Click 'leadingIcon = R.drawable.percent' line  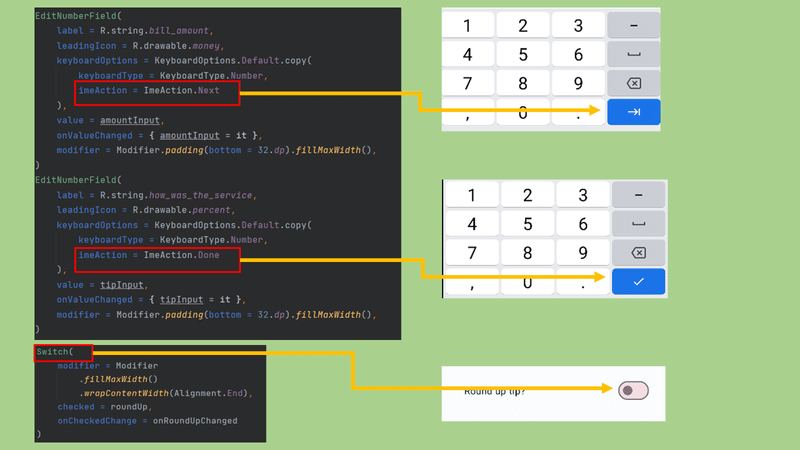point(146,210)
